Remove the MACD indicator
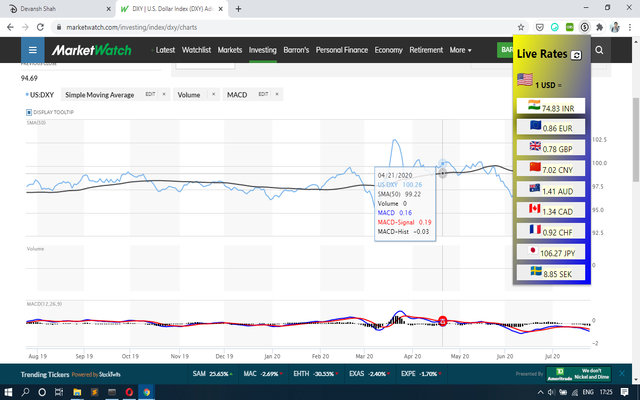Viewport: 640px width, 400px height. coord(277,94)
